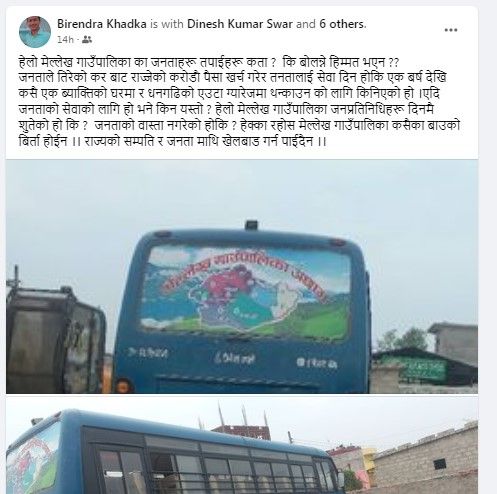Click the painted rear window in second photo
The height and width of the screenshot is (494, 497).
(33, 458)
